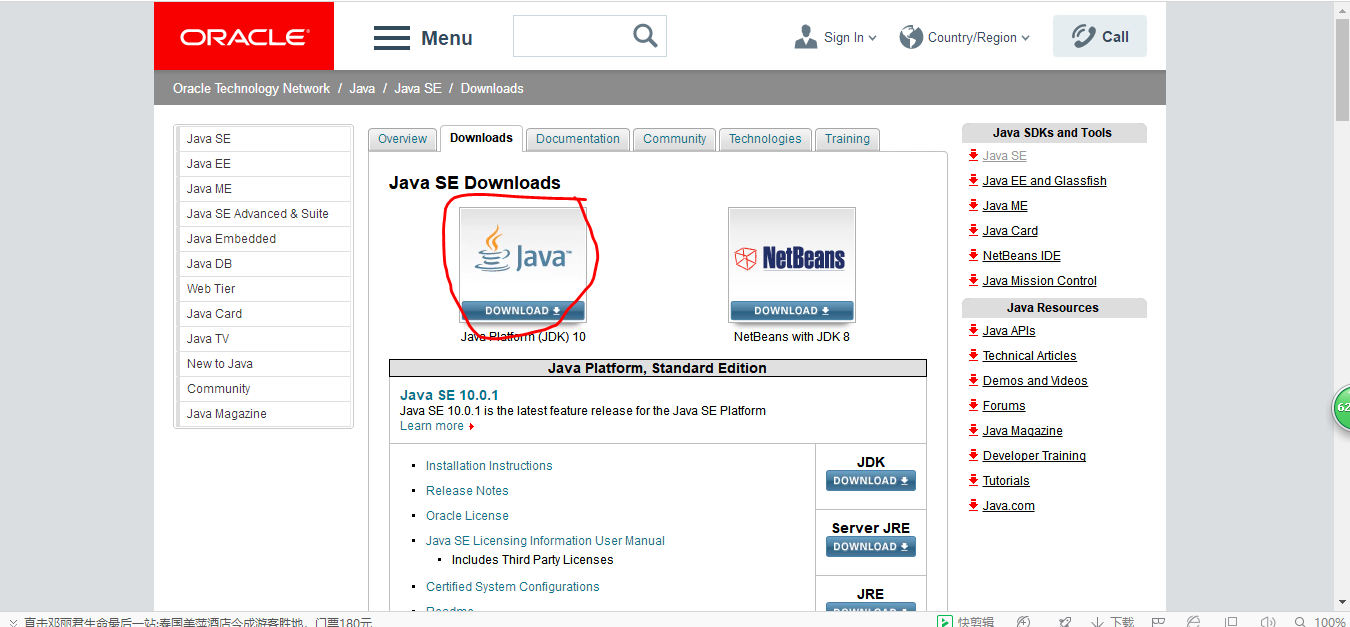The width and height of the screenshot is (1350, 627).
Task: Click the red arrow beside Java Card link
Action: 973,230
